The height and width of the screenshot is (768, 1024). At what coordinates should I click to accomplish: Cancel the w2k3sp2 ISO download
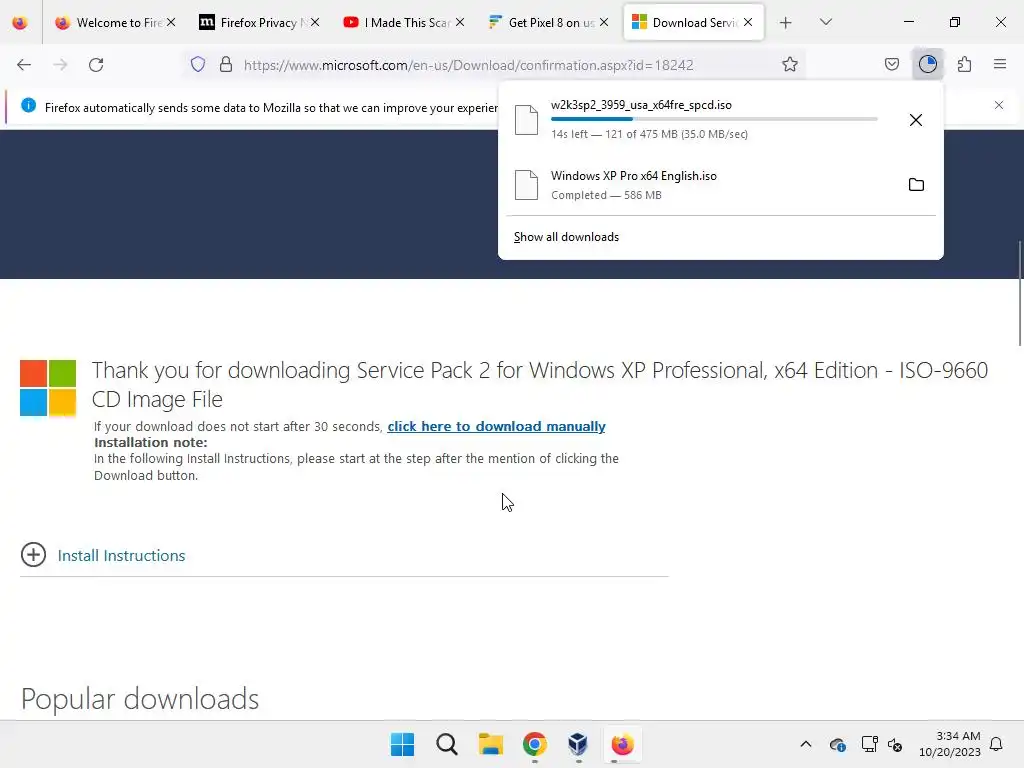(x=916, y=120)
